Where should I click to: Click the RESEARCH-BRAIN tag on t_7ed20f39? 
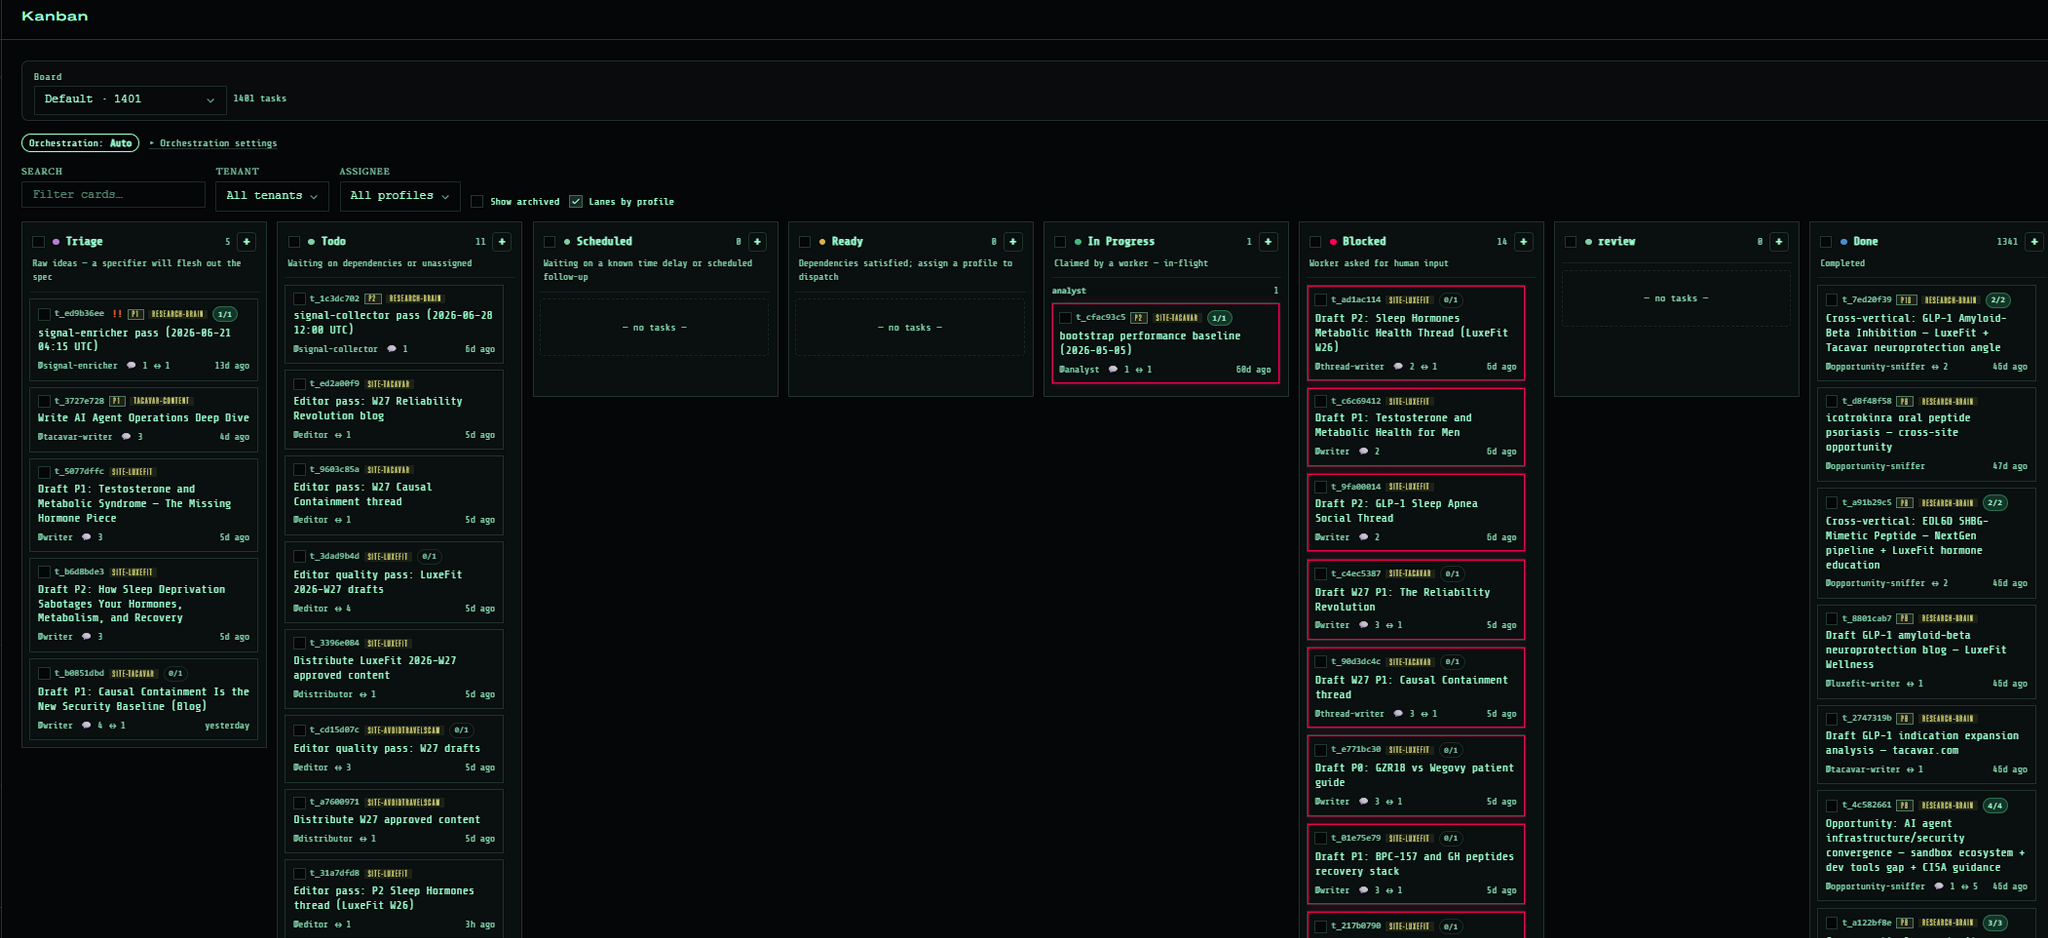coord(1950,300)
